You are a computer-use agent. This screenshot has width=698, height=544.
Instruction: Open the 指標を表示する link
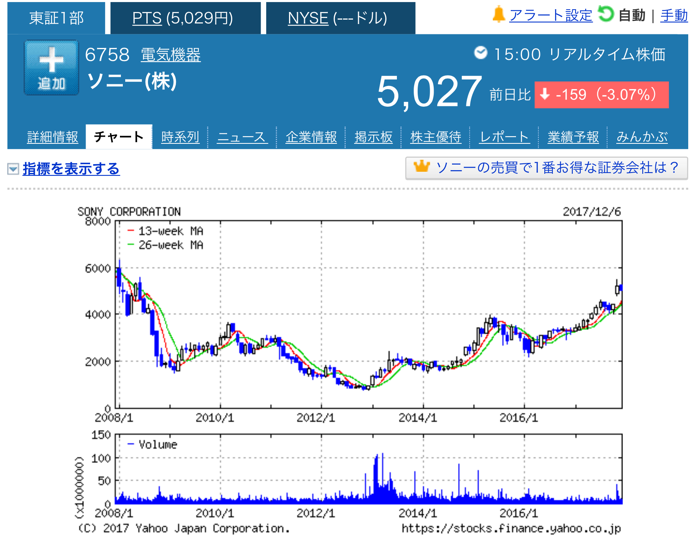pyautogui.click(x=71, y=169)
